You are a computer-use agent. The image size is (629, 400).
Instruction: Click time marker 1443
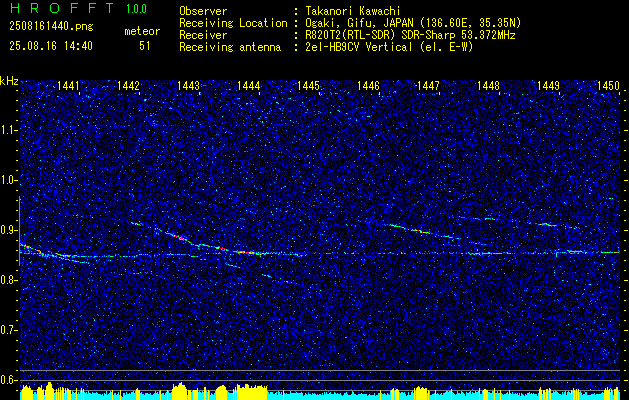click(189, 85)
